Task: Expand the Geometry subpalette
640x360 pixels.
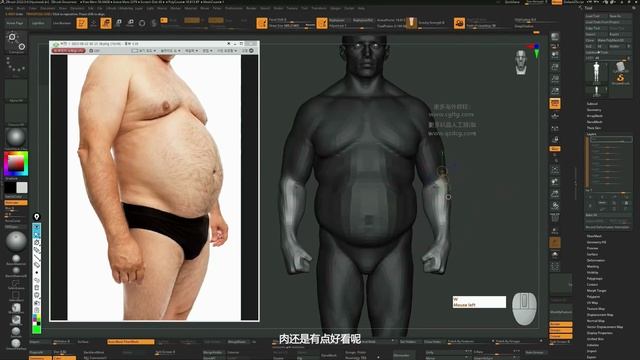Action: point(594,110)
